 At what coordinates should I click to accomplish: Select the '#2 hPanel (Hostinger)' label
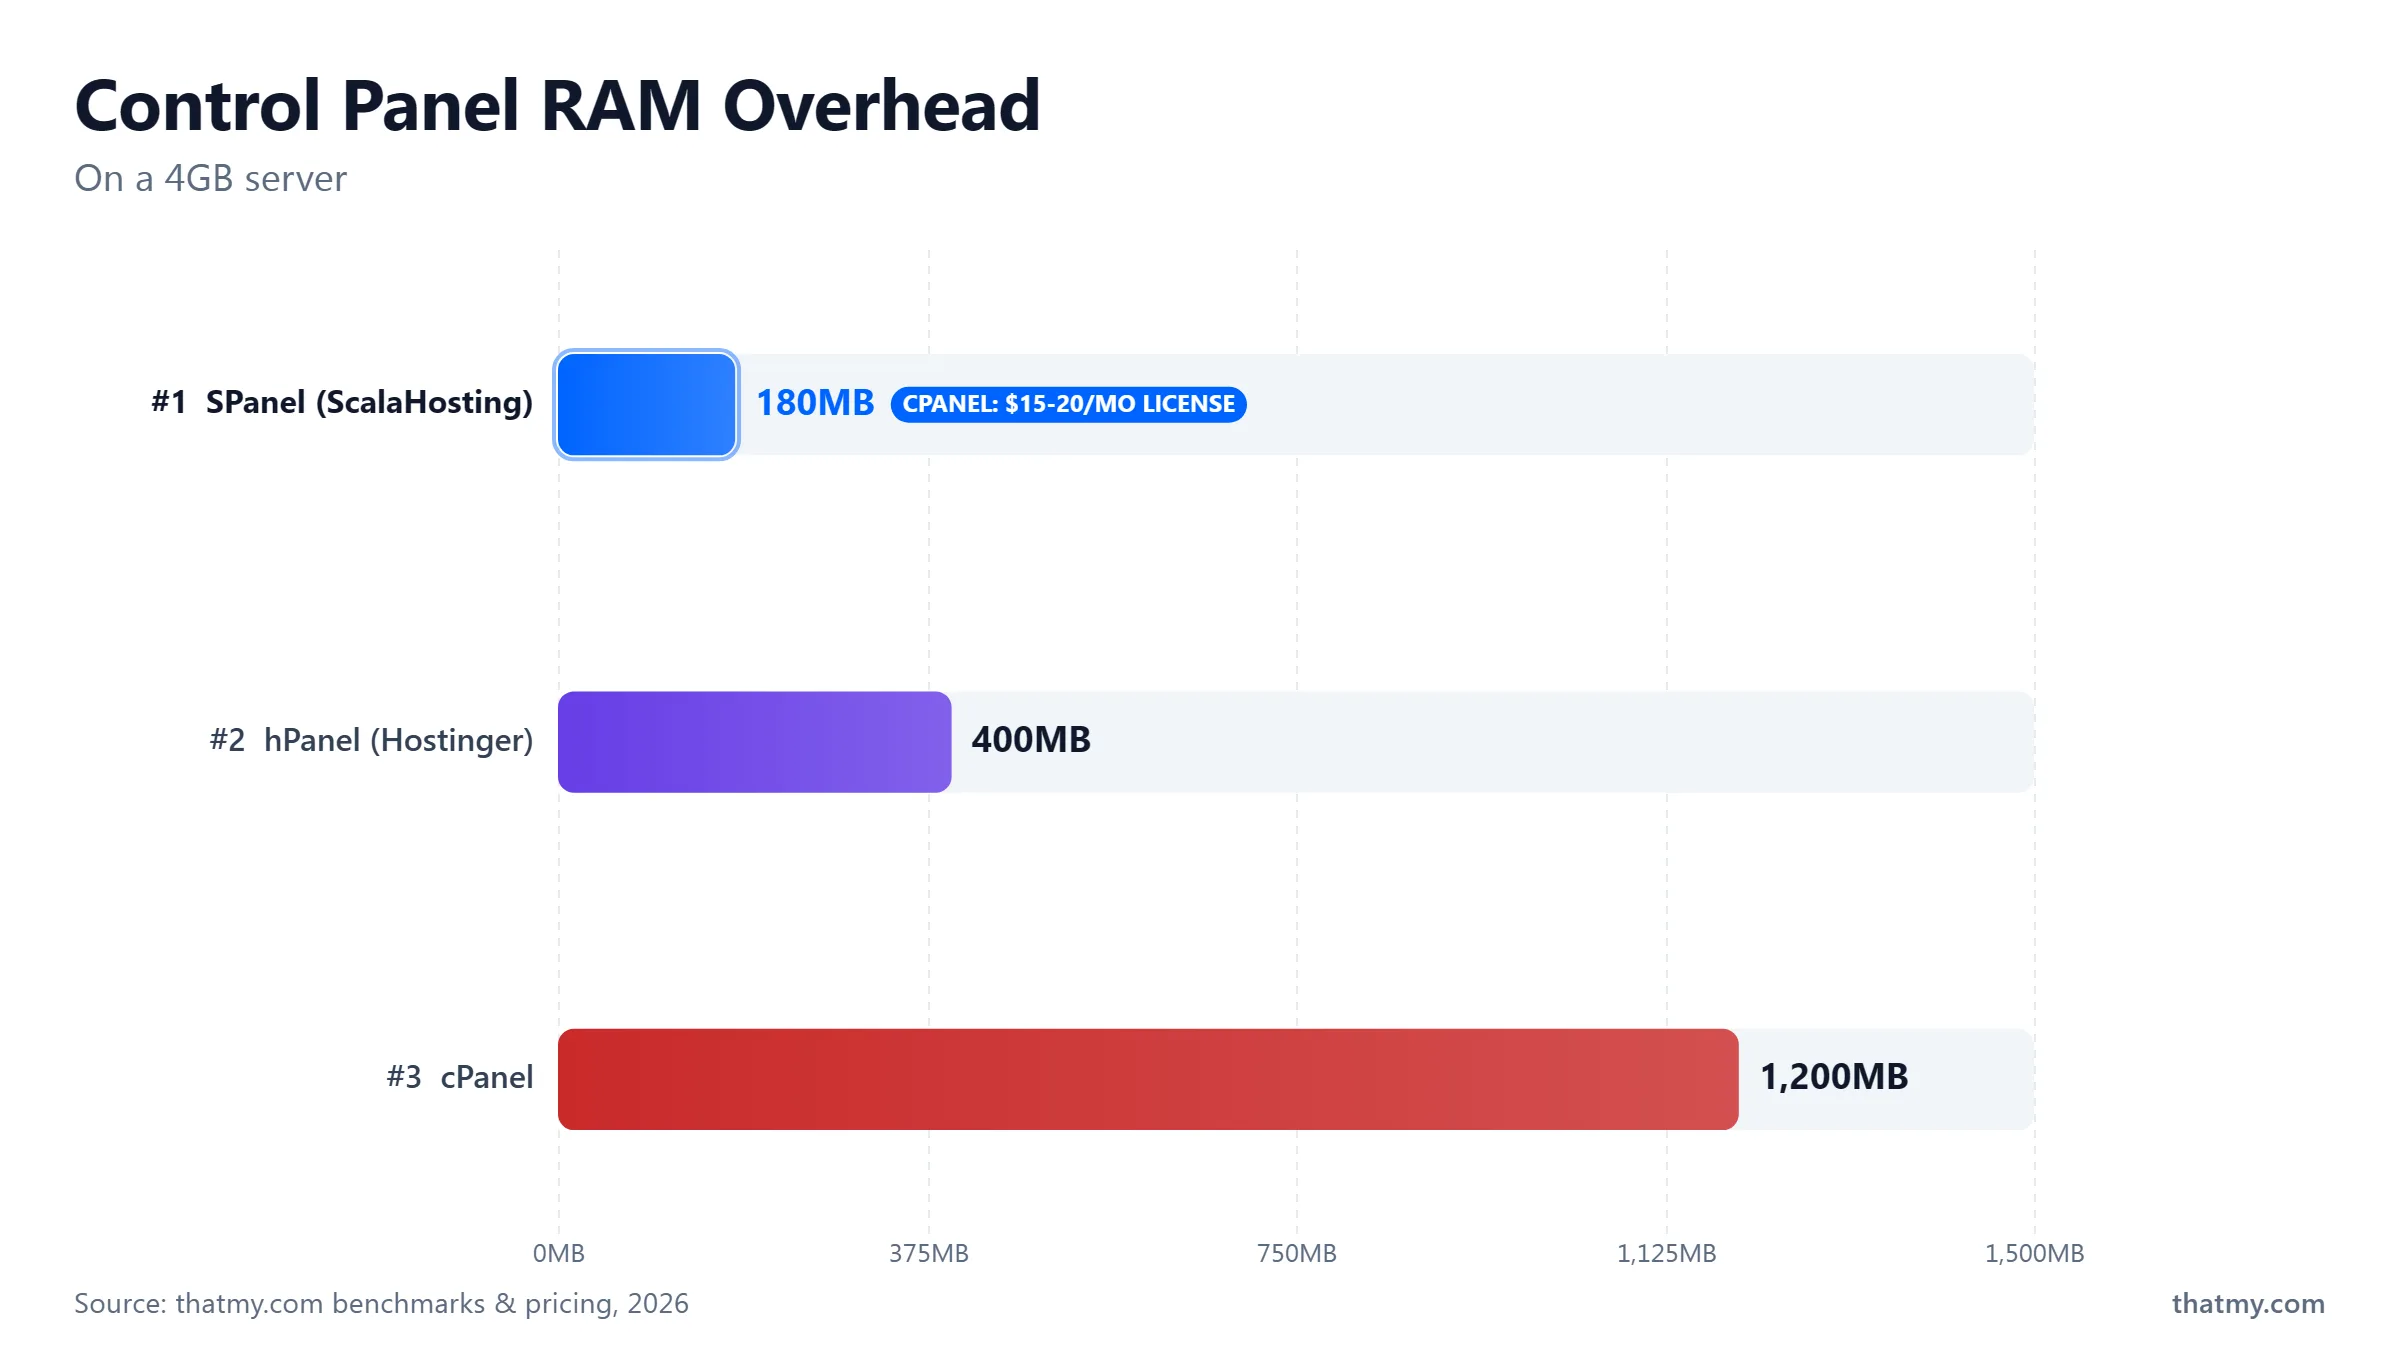click(371, 741)
